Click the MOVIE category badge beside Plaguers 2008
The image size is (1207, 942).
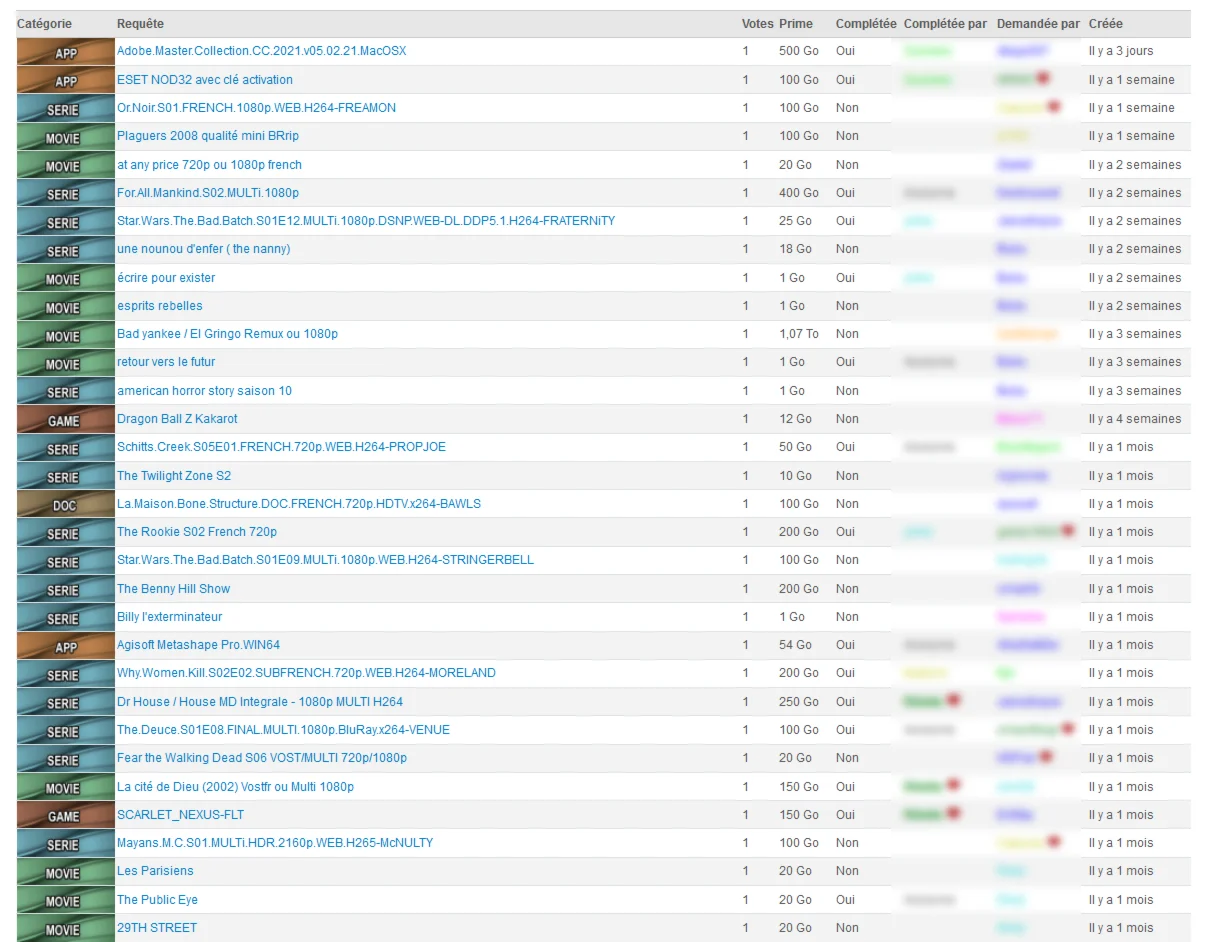point(65,137)
